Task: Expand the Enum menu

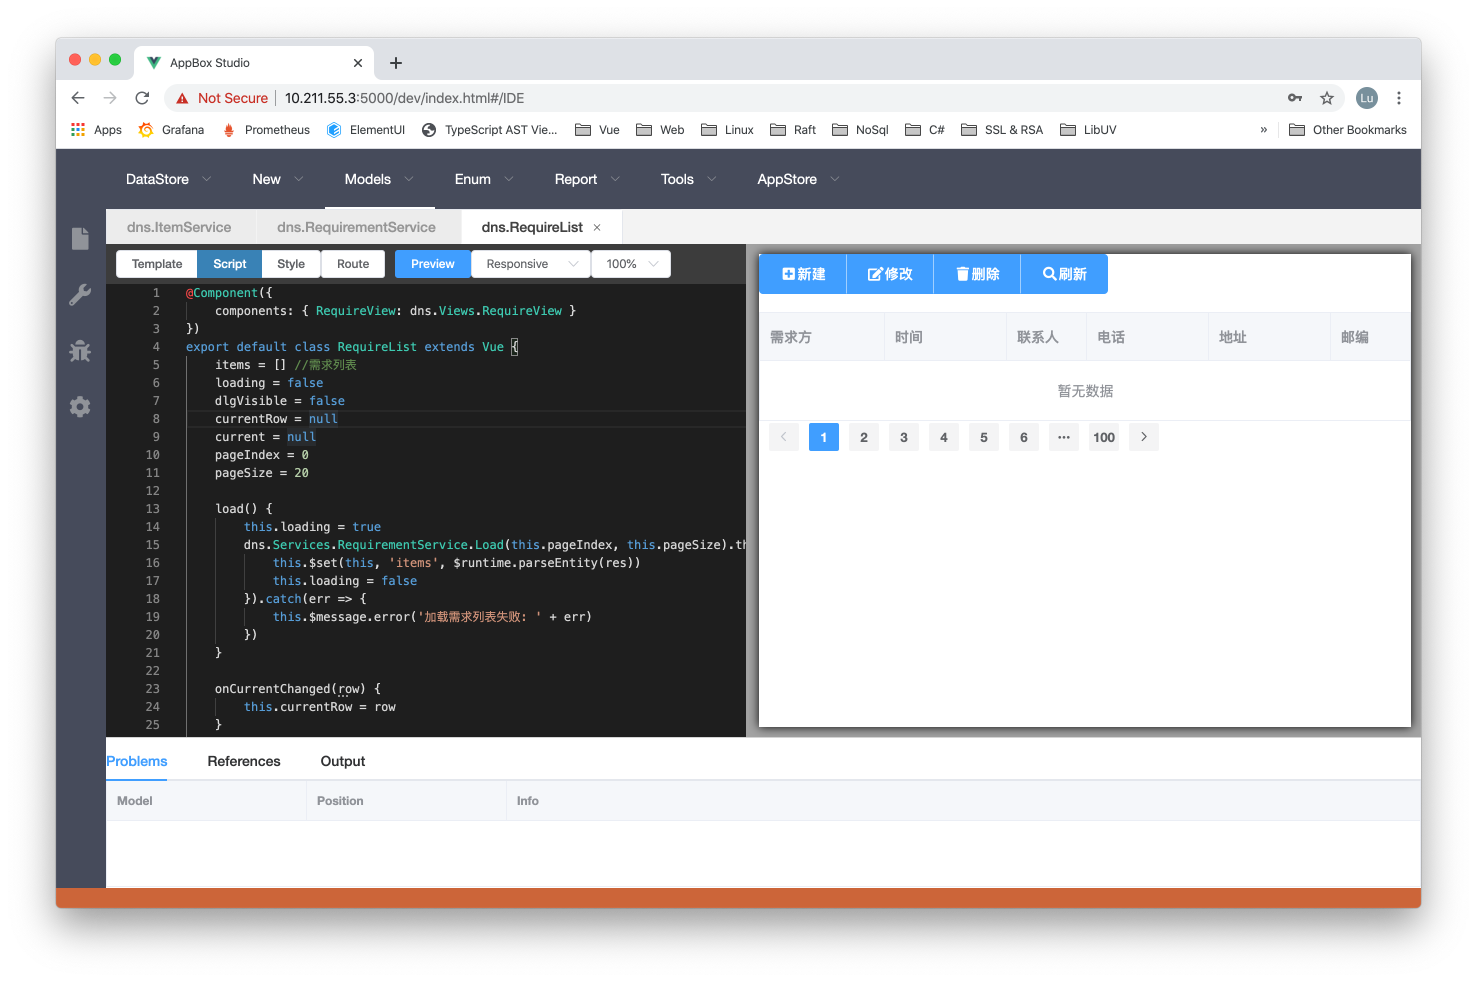Action: [484, 179]
